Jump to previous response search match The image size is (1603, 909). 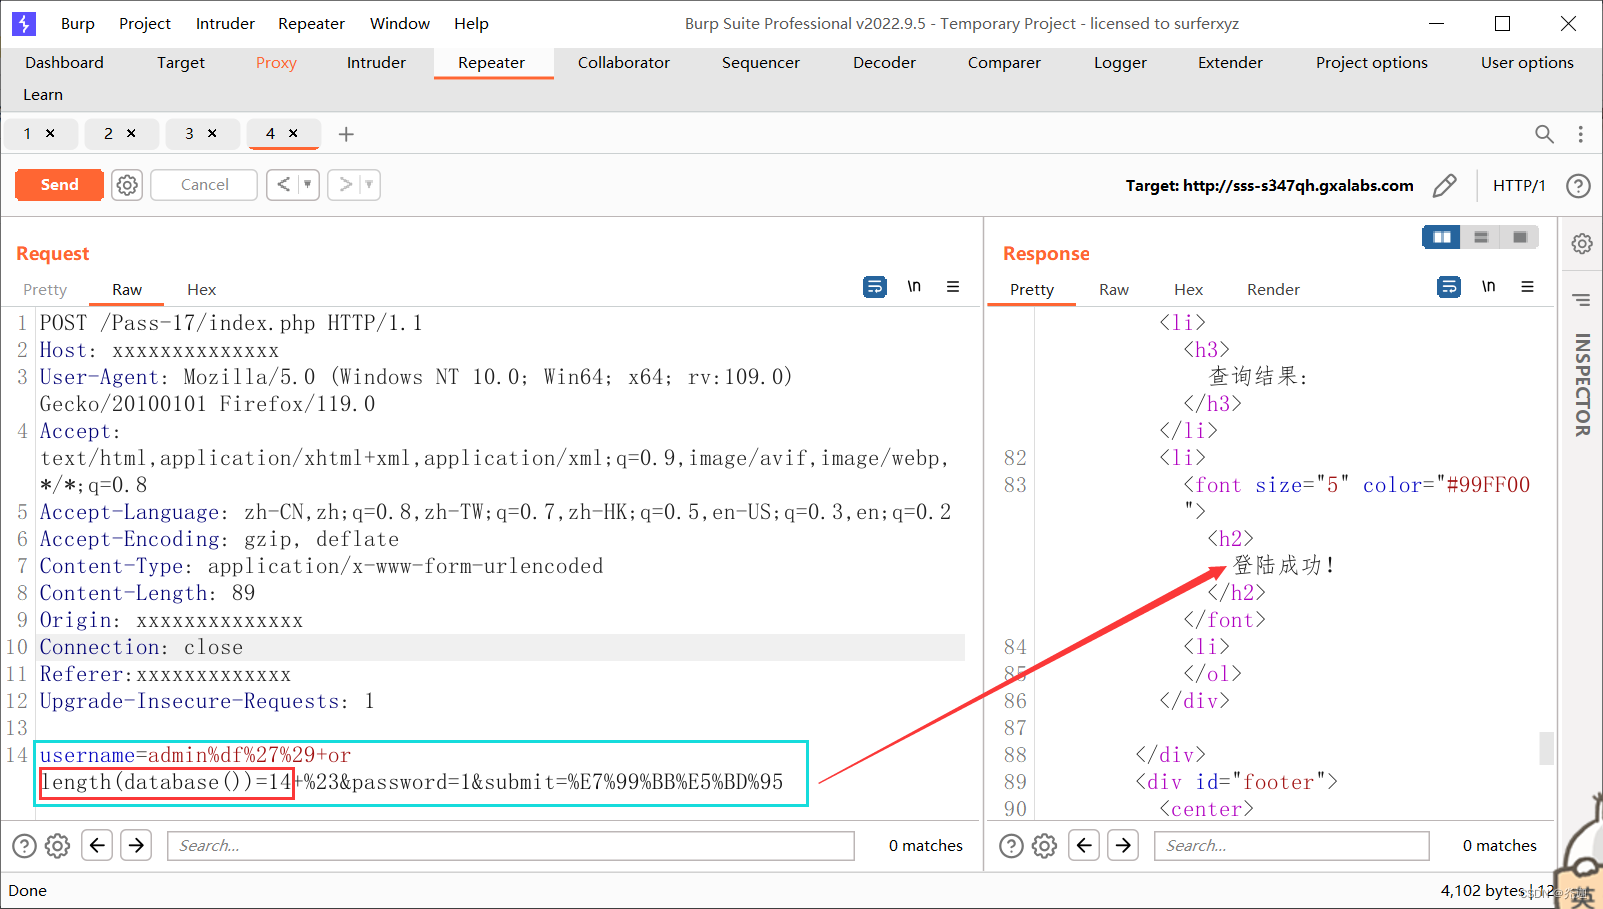click(x=1084, y=845)
